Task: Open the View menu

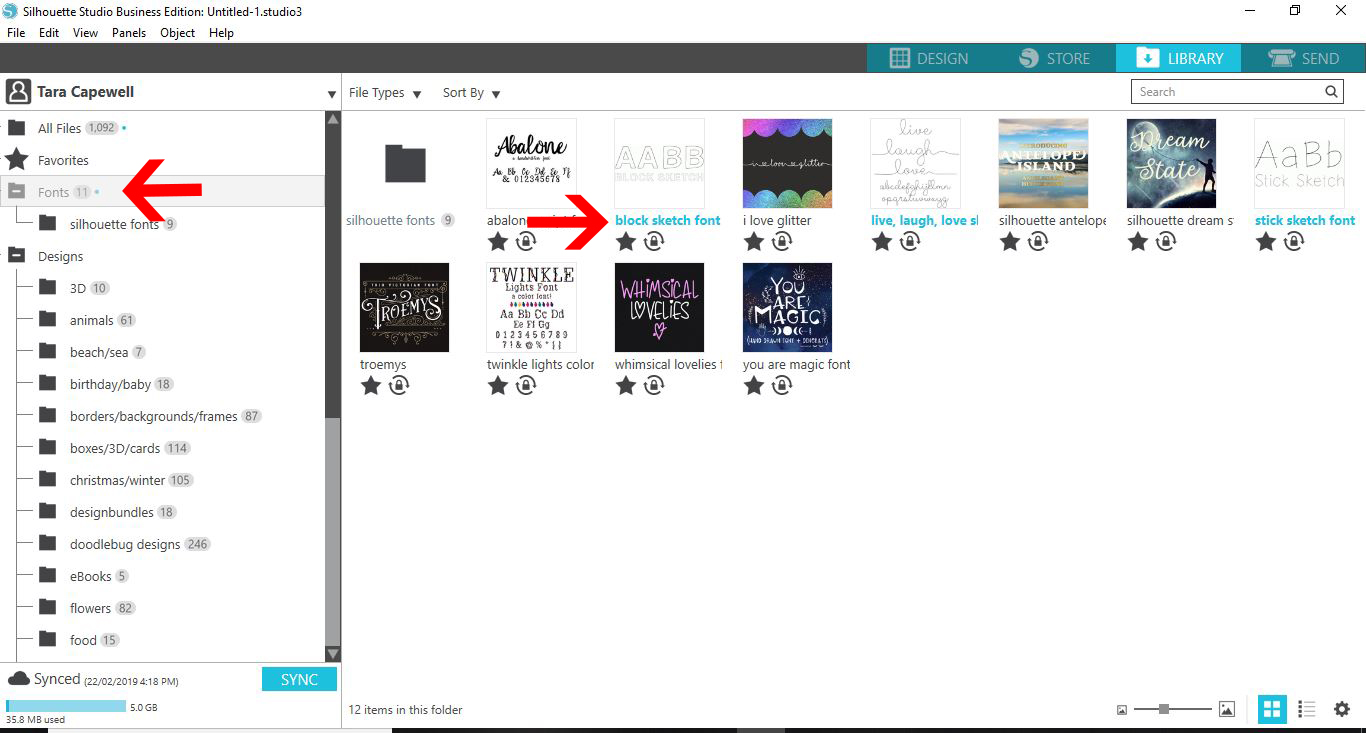Action: 86,33
